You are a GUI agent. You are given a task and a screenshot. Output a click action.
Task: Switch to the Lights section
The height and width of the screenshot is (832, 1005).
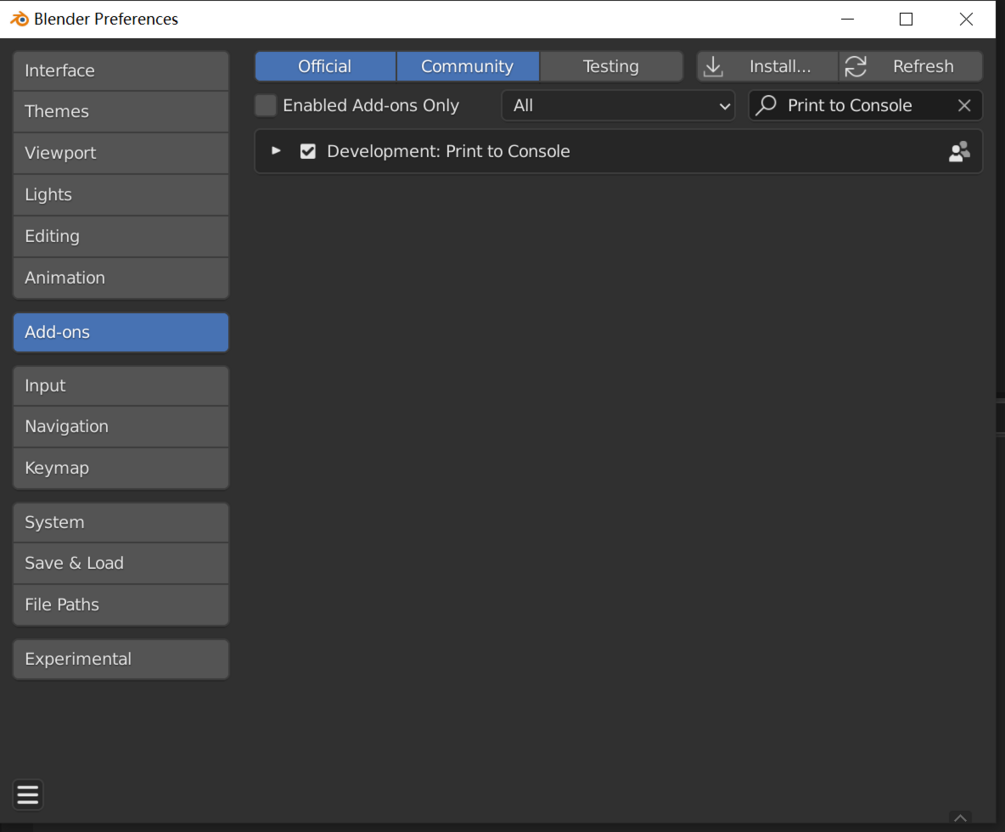pyautogui.click(x=120, y=195)
